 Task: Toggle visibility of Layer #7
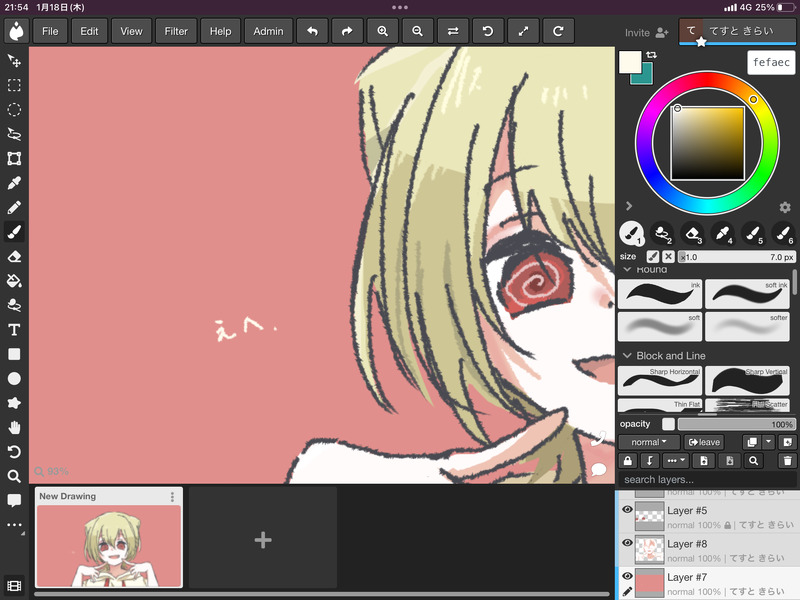click(x=628, y=576)
